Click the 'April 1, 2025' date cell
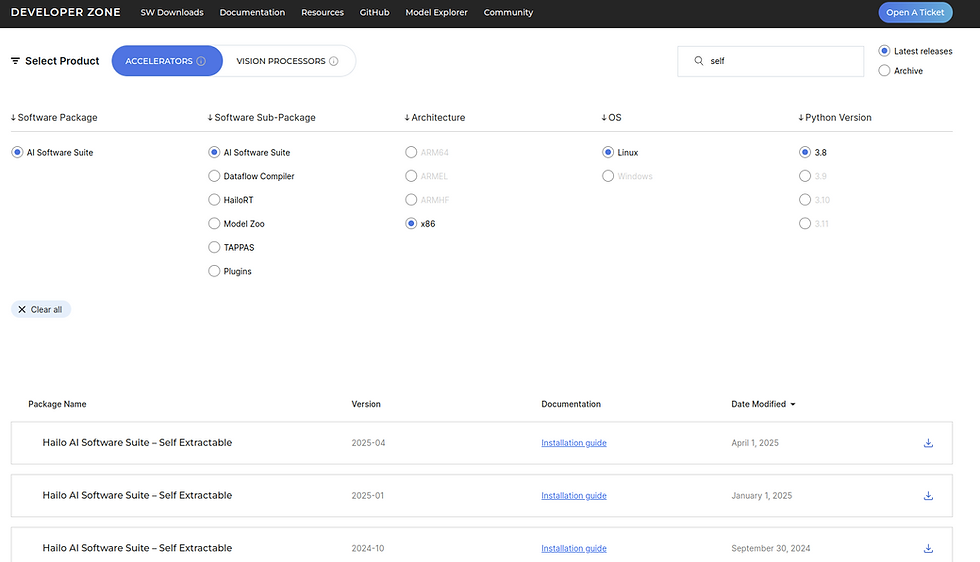980x562 pixels. click(755, 443)
